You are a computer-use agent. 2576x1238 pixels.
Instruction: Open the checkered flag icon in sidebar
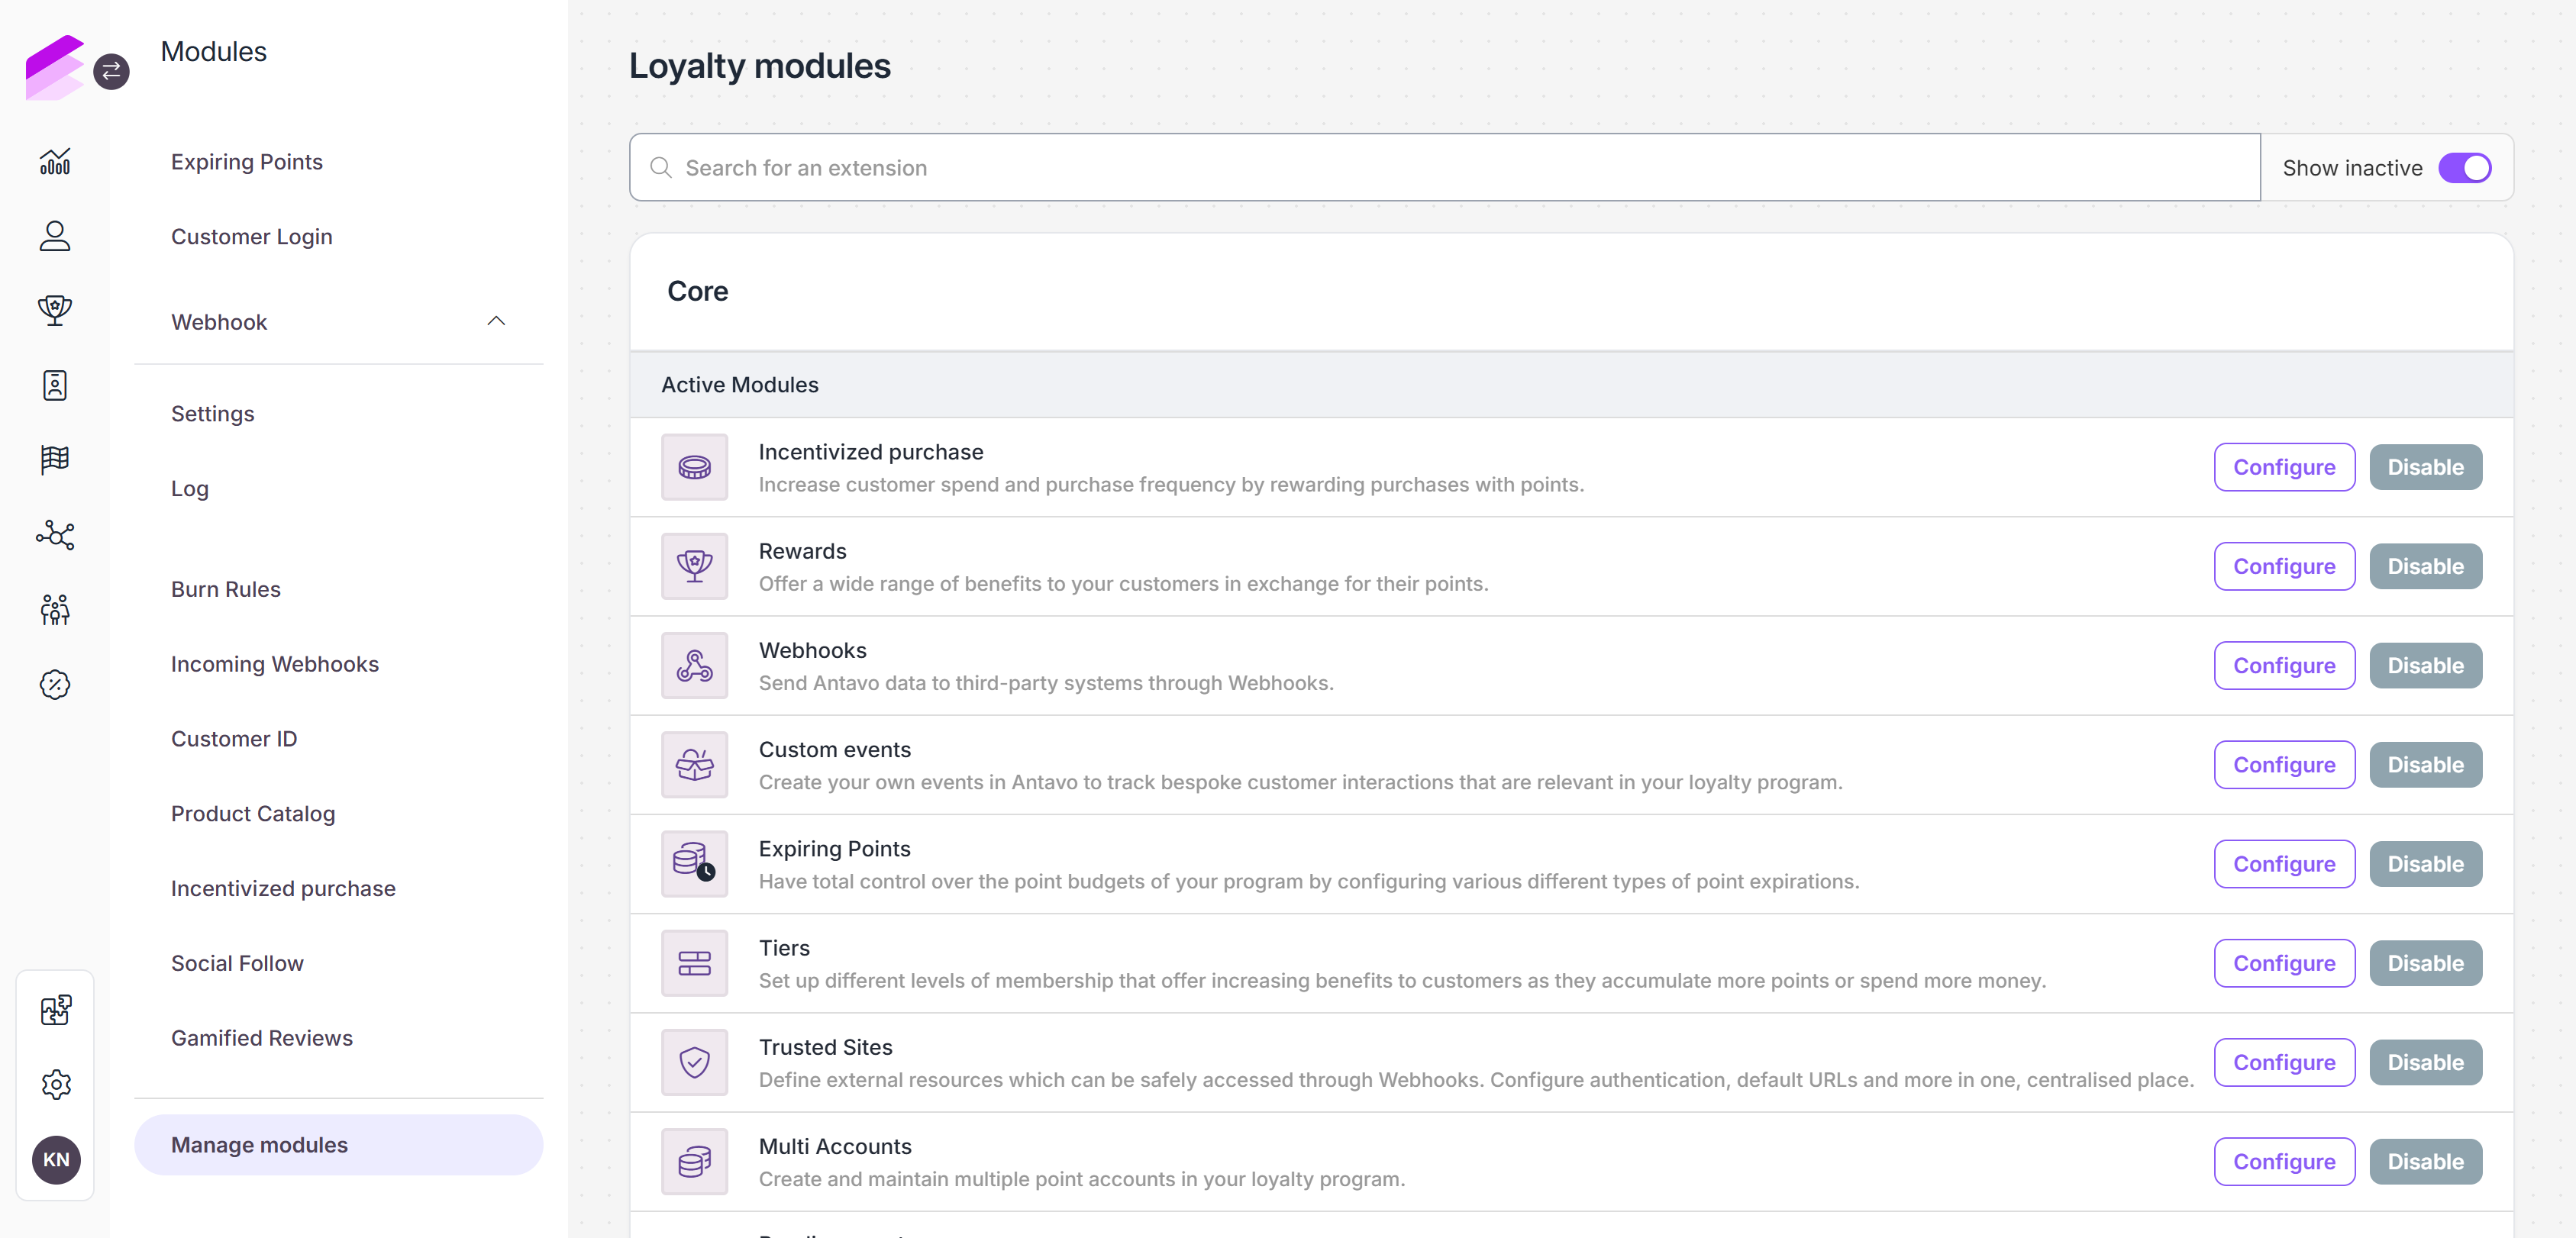(x=55, y=460)
